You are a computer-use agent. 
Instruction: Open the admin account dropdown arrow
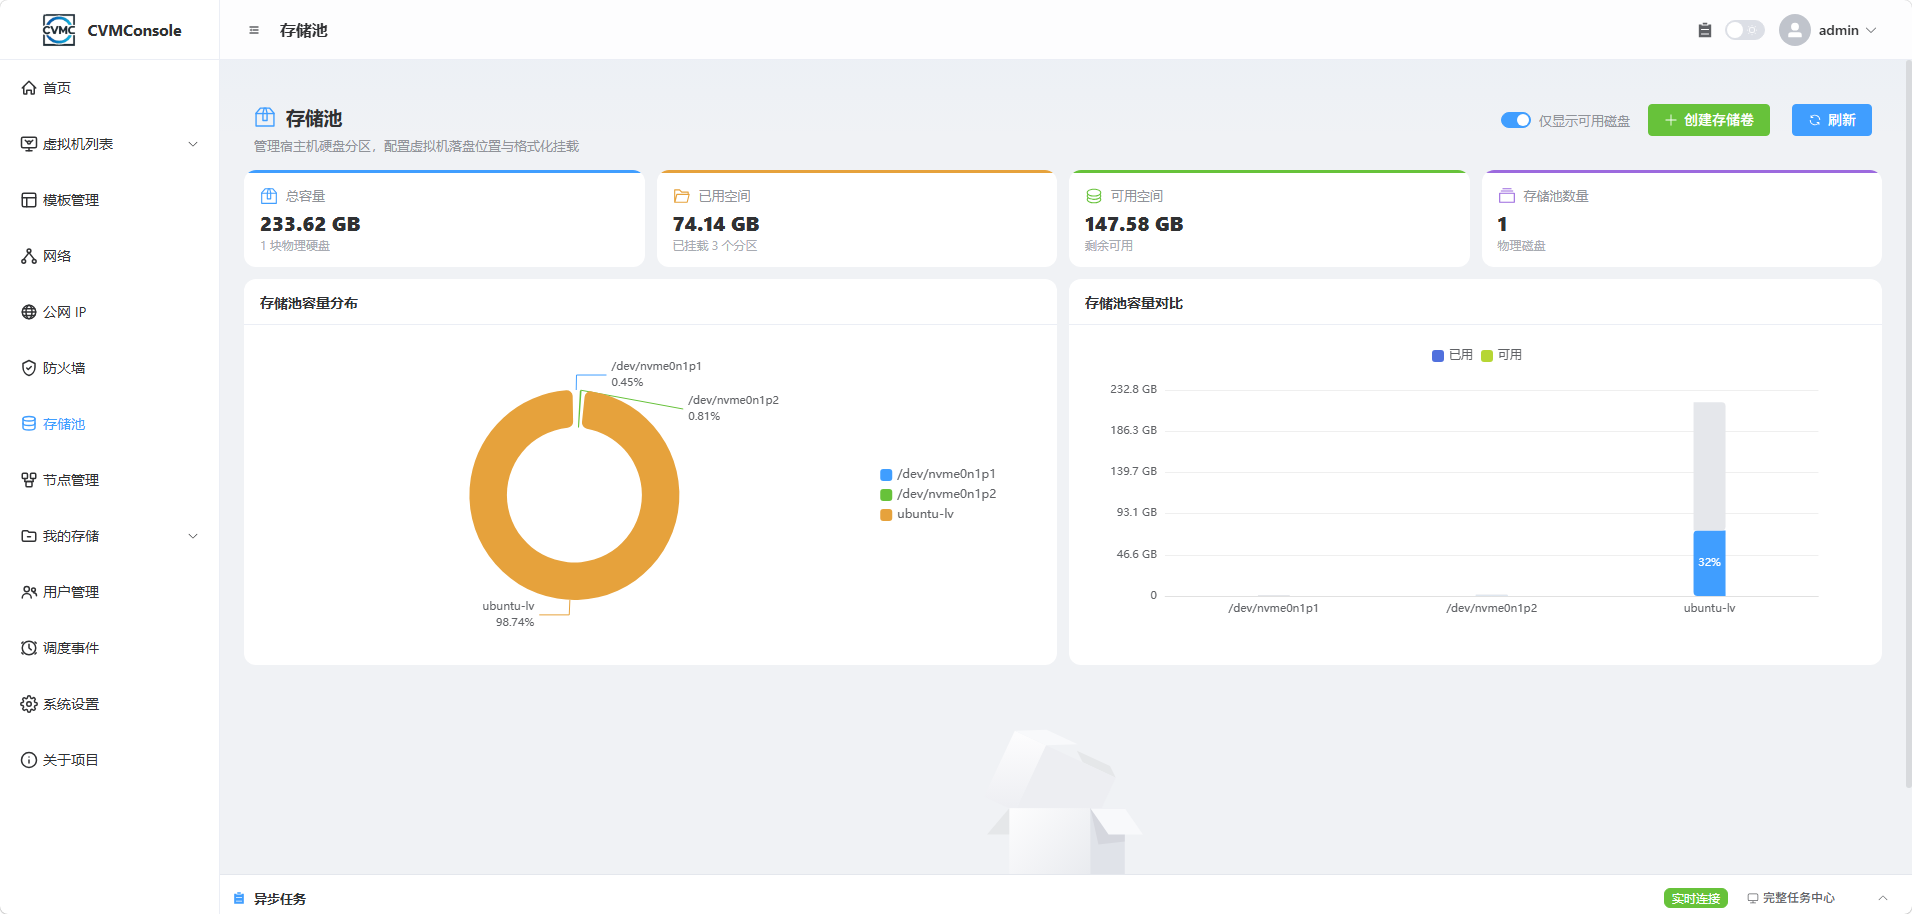[x=1871, y=30]
